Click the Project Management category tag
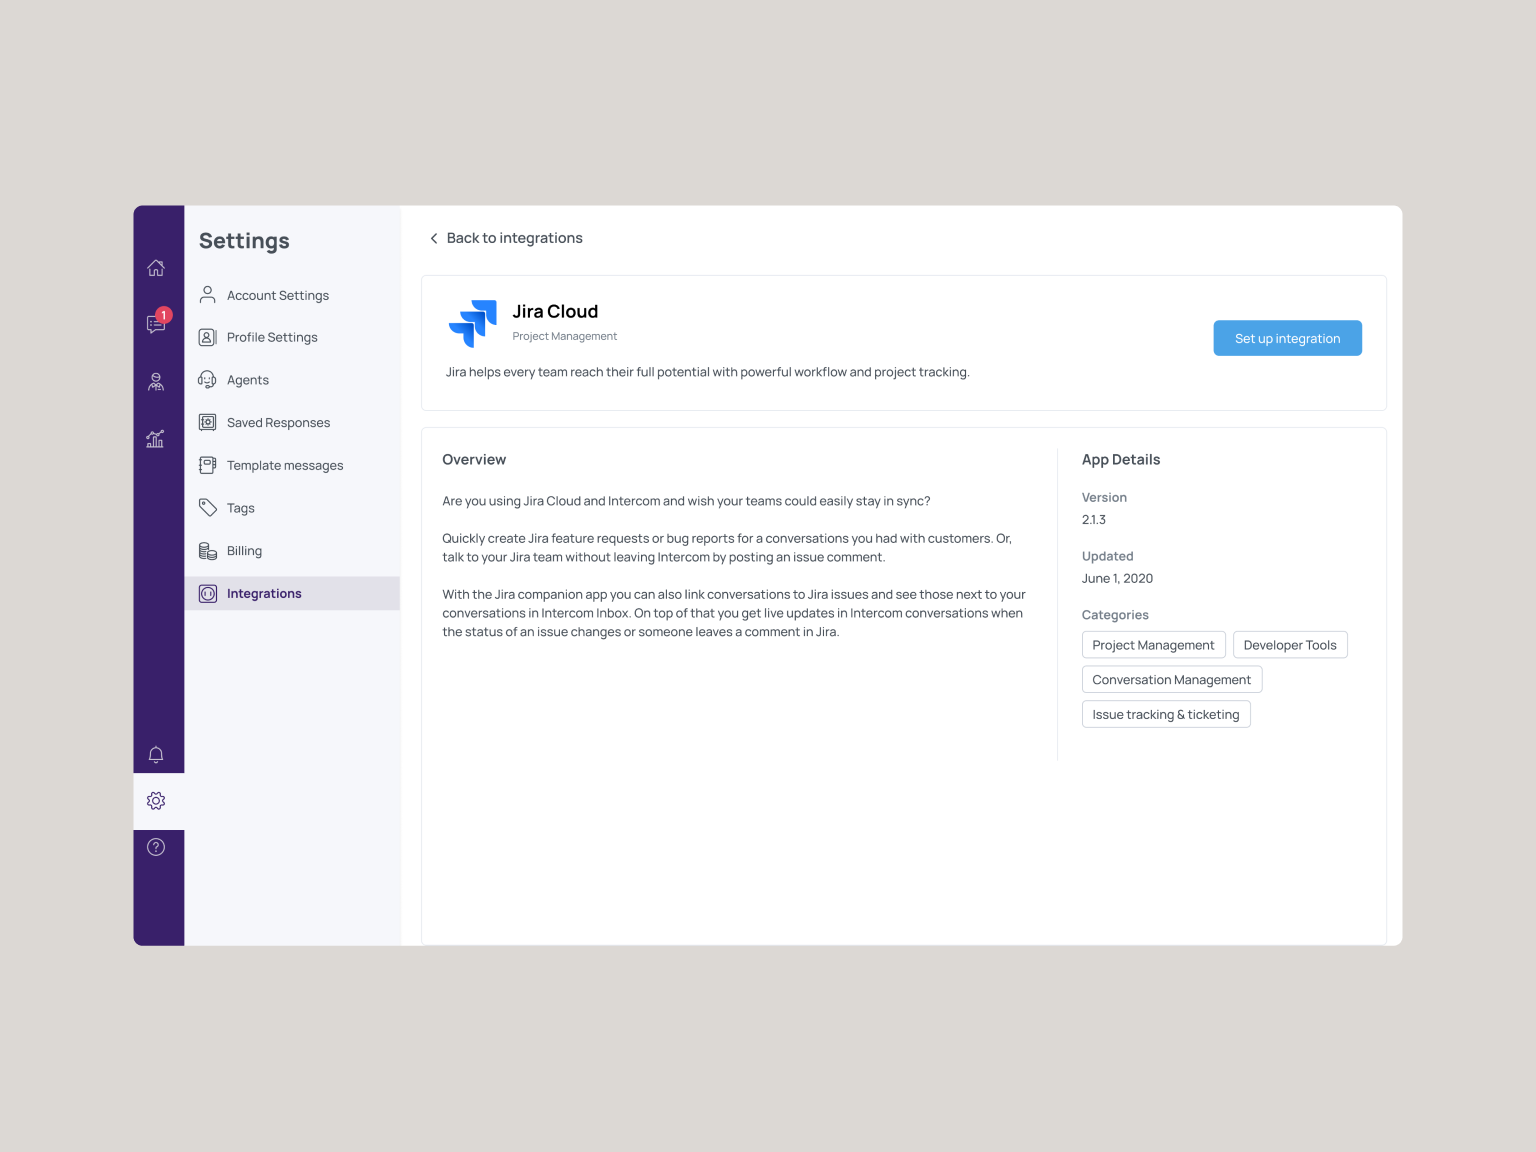 pyautogui.click(x=1153, y=645)
